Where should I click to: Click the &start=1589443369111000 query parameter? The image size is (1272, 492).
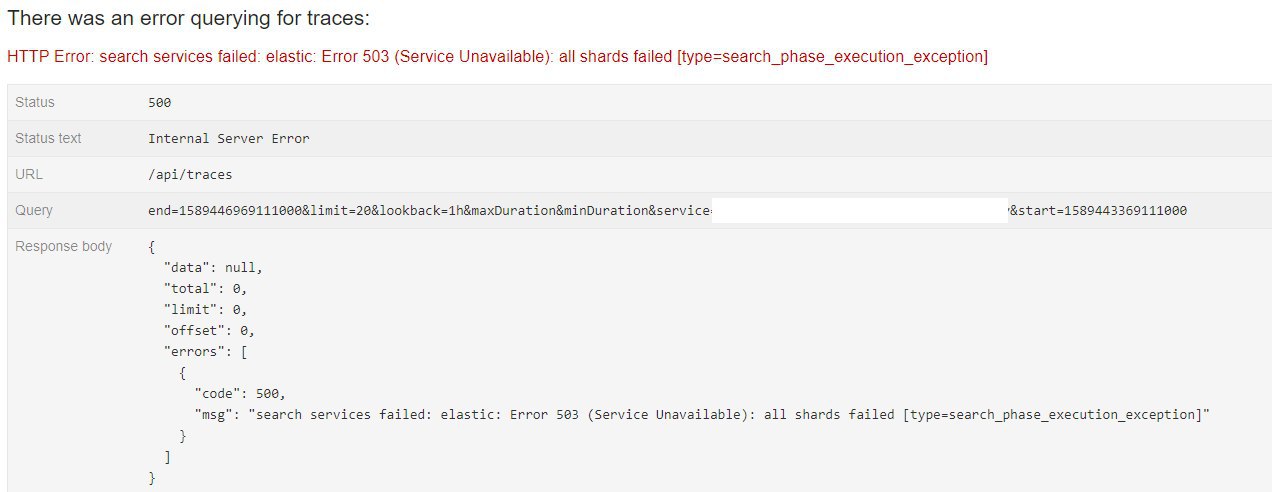(x=1097, y=210)
